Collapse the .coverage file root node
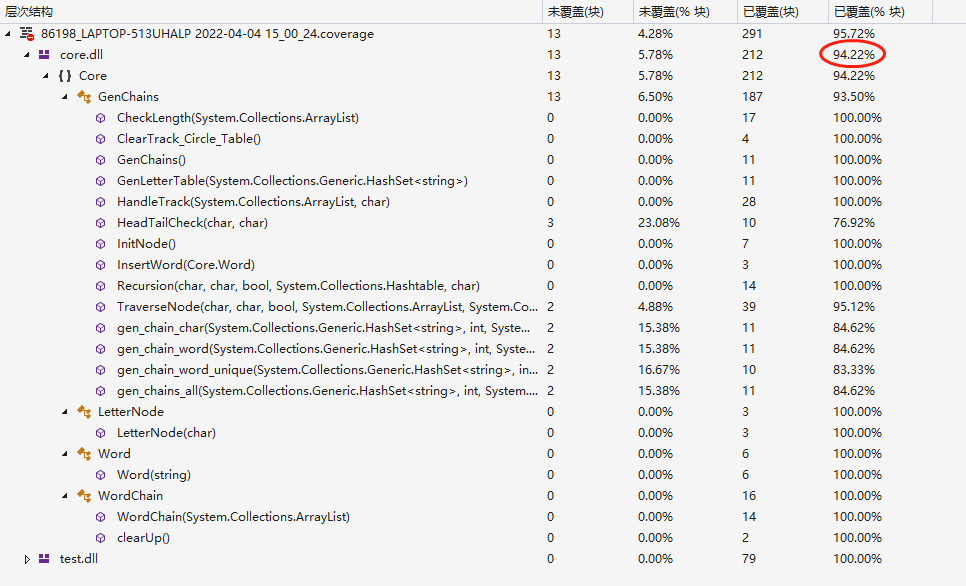 tap(7, 34)
